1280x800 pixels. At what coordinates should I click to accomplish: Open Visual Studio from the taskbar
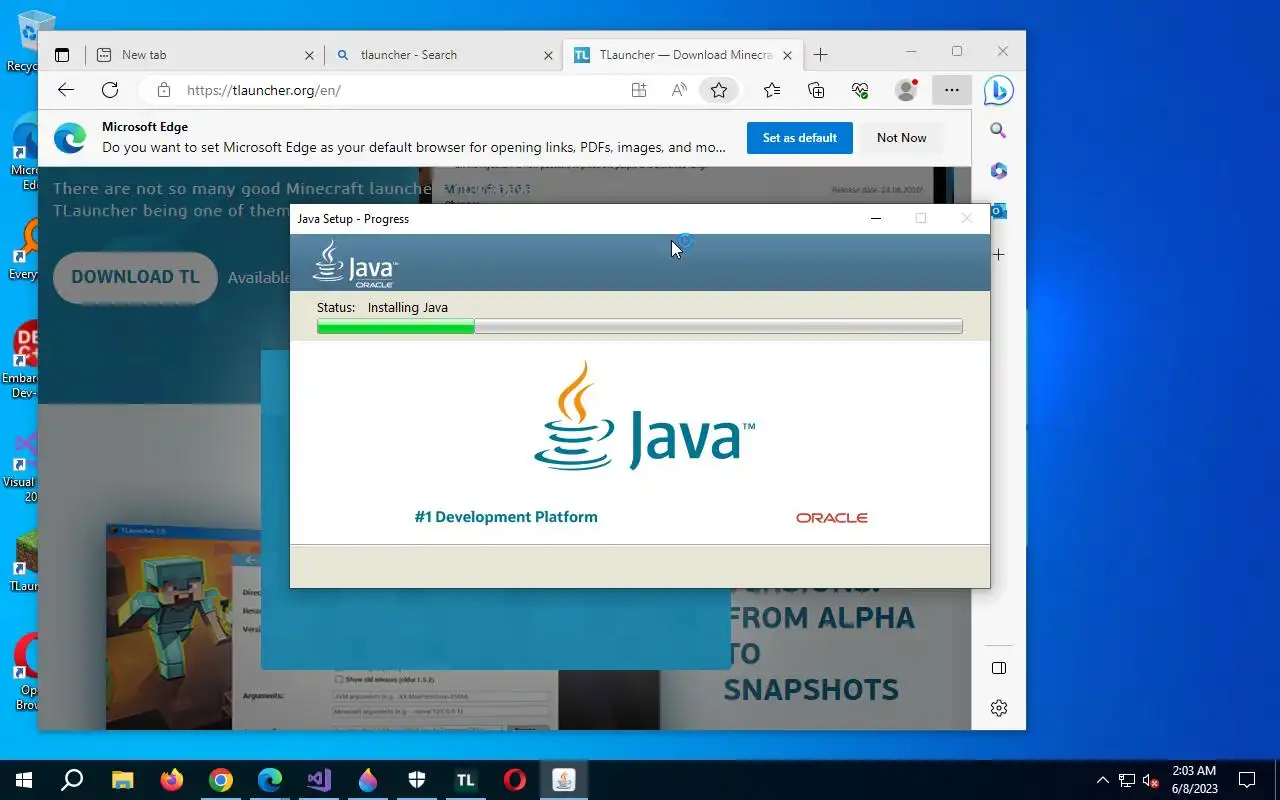pyautogui.click(x=319, y=780)
